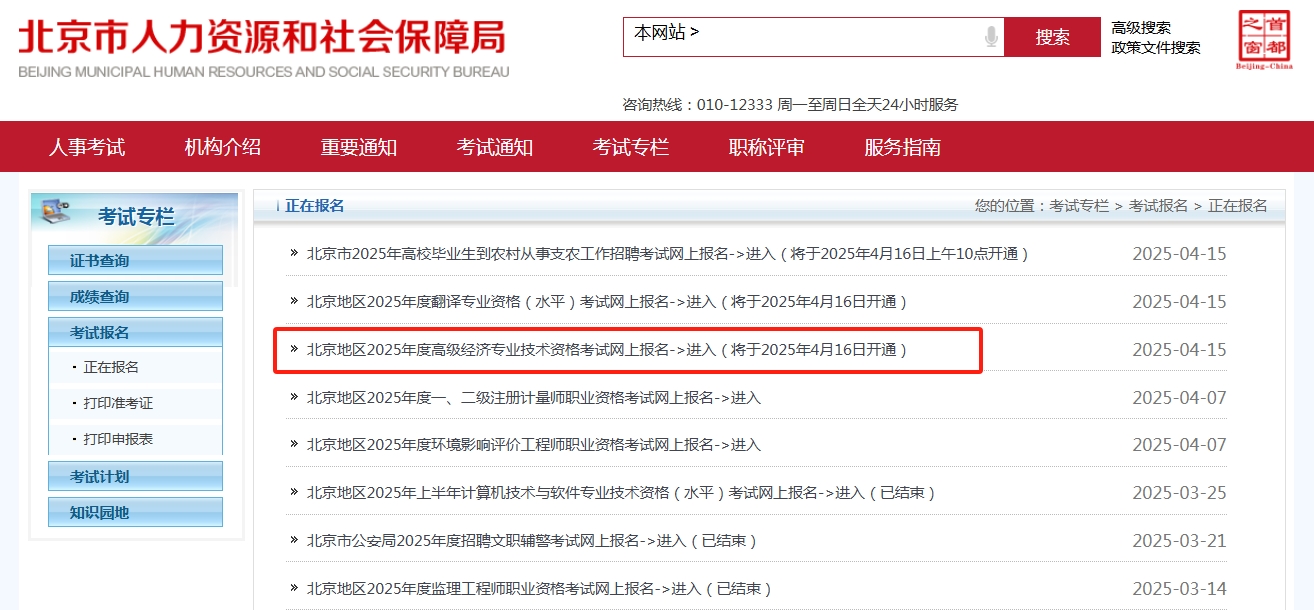Viewport: 1314px width, 610px height.
Task: Click 考试专栏 in the breadcrumb path
Action: point(1079,205)
